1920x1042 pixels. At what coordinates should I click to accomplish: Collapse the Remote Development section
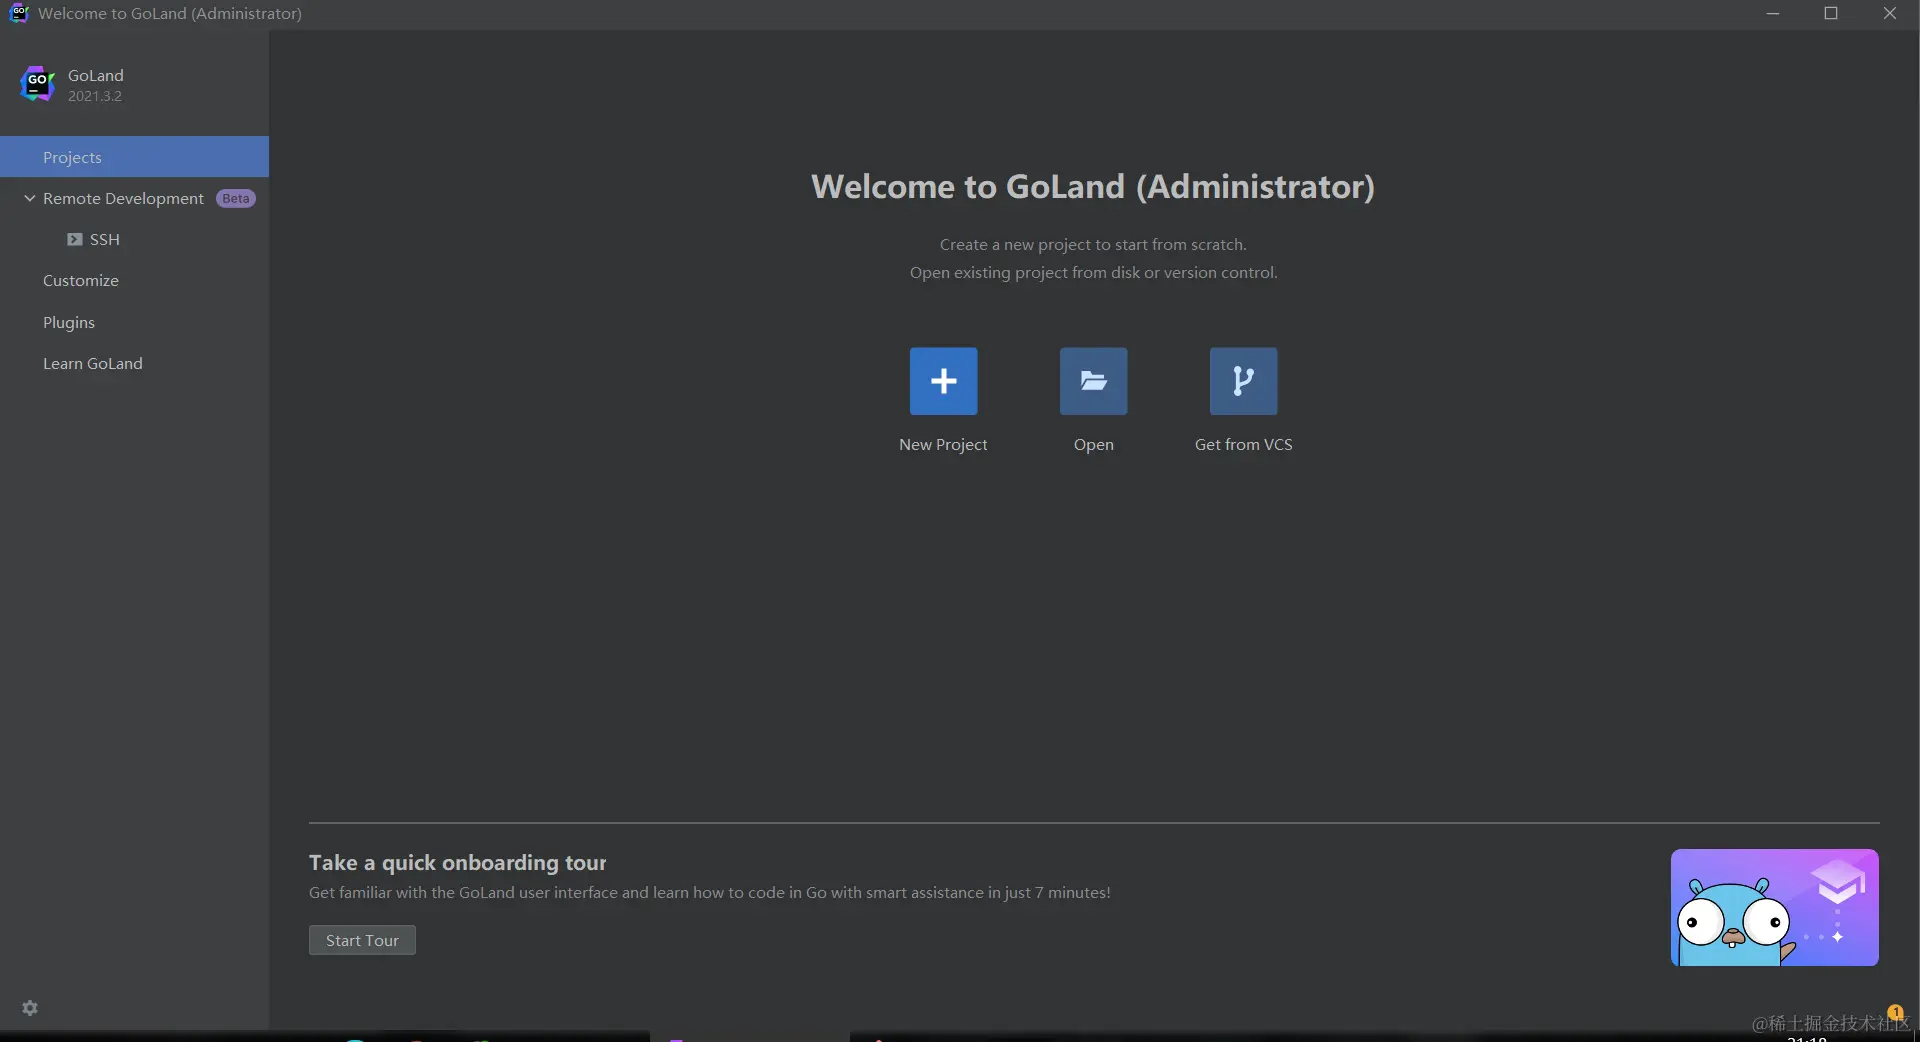coord(30,198)
